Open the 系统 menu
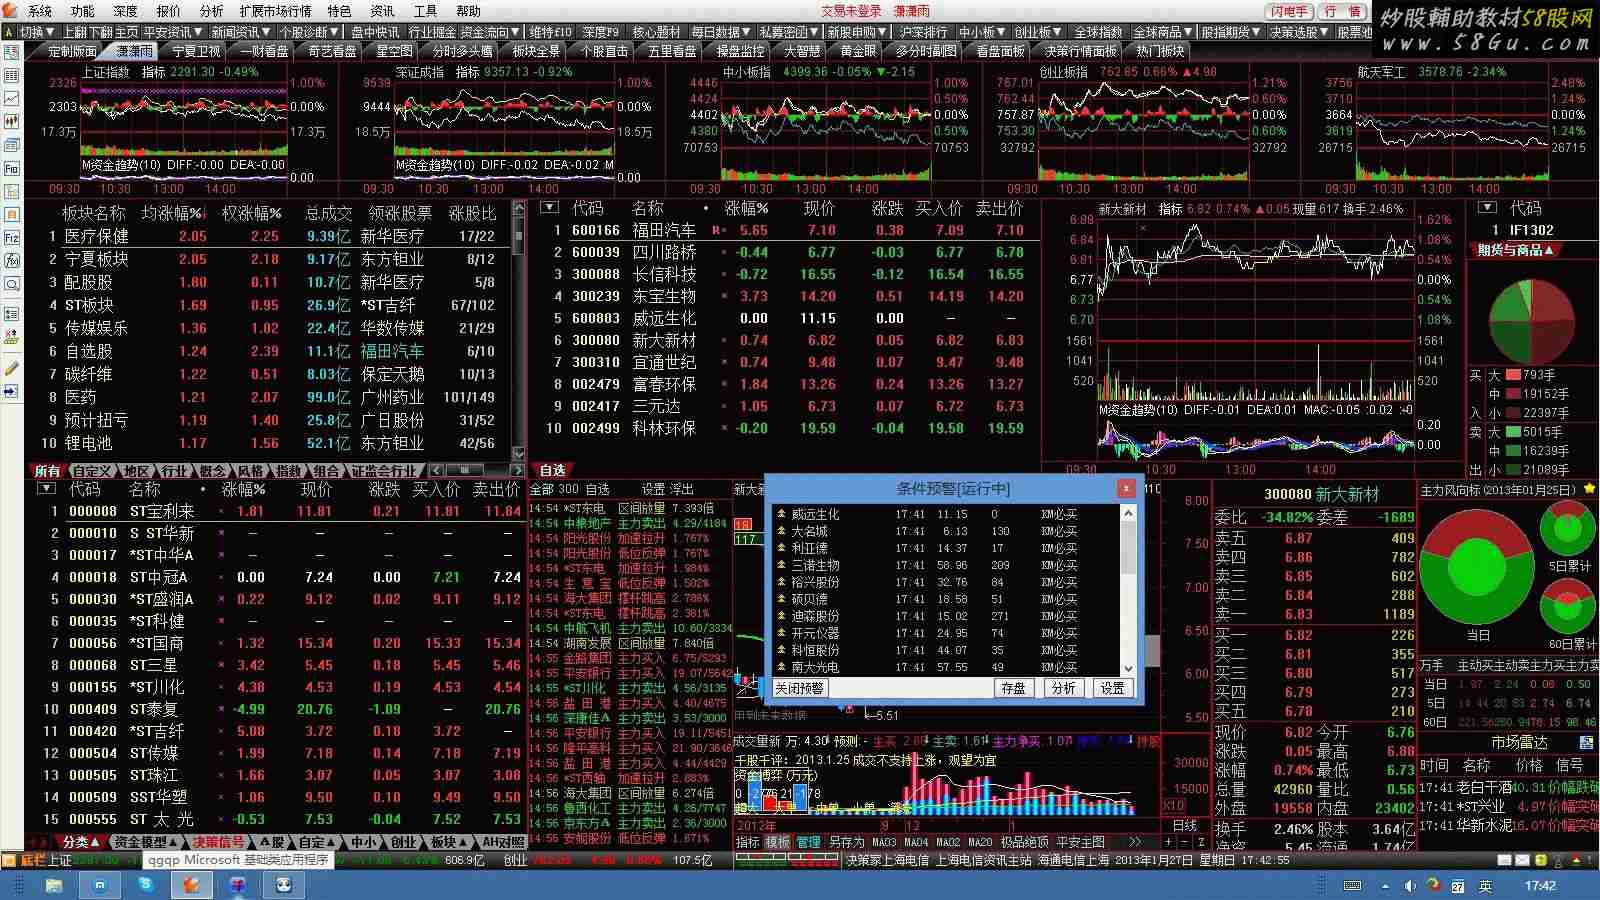This screenshot has height=900, width=1600. (40, 11)
